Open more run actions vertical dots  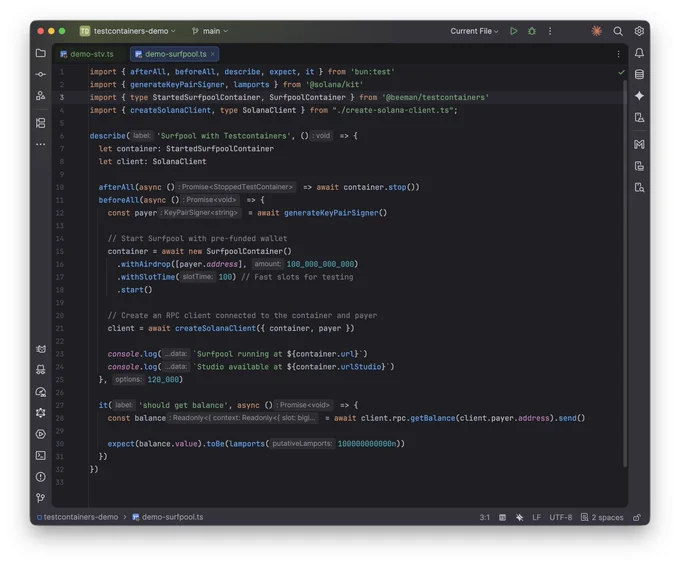pos(550,31)
